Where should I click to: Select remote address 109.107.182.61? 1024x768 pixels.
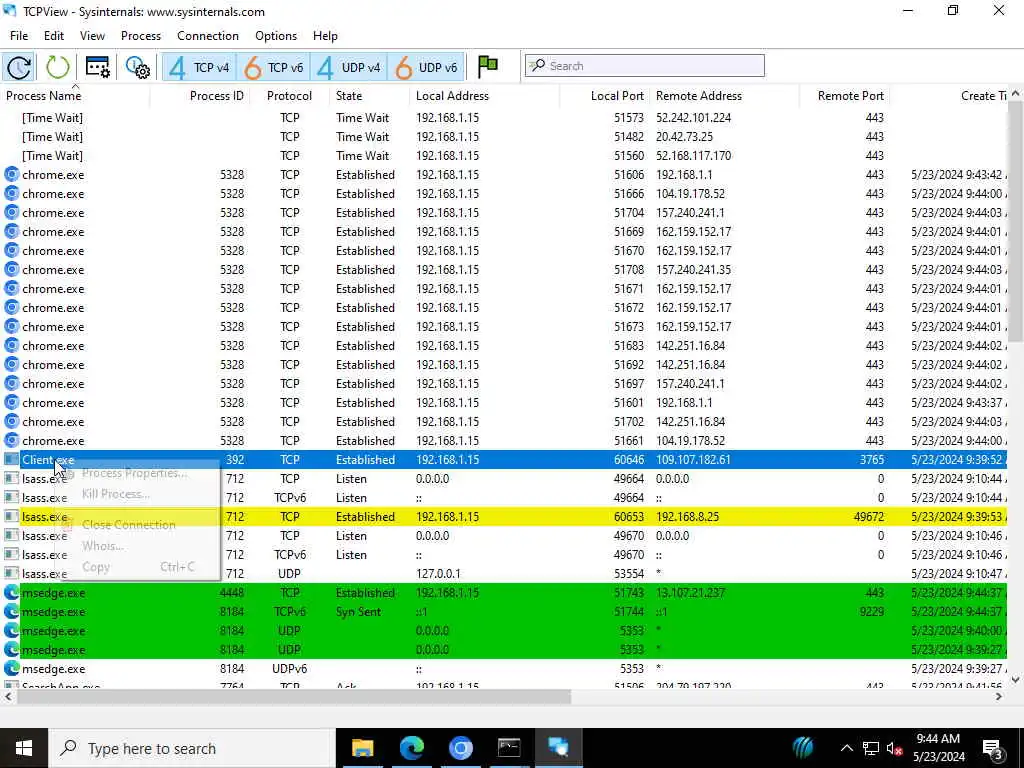tap(693, 460)
